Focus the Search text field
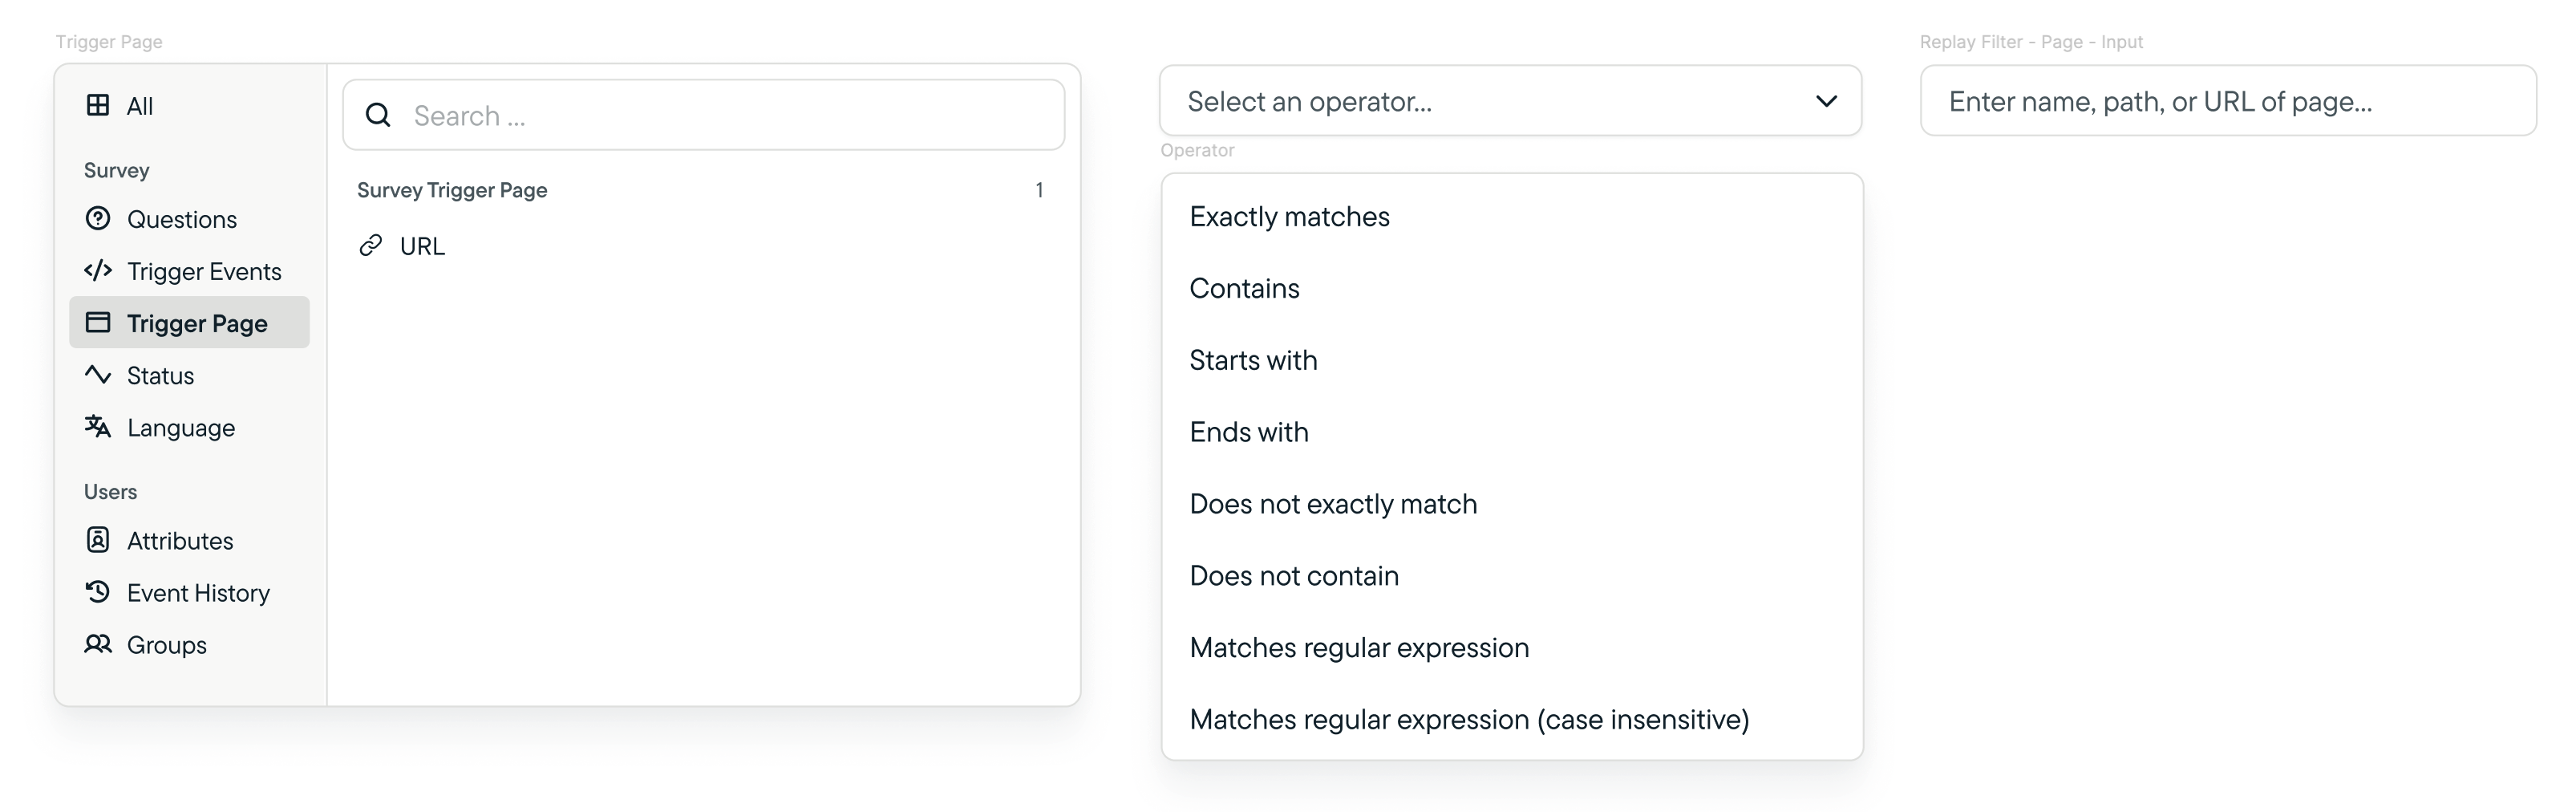Viewport: 2576px width, 812px height. coord(704,115)
